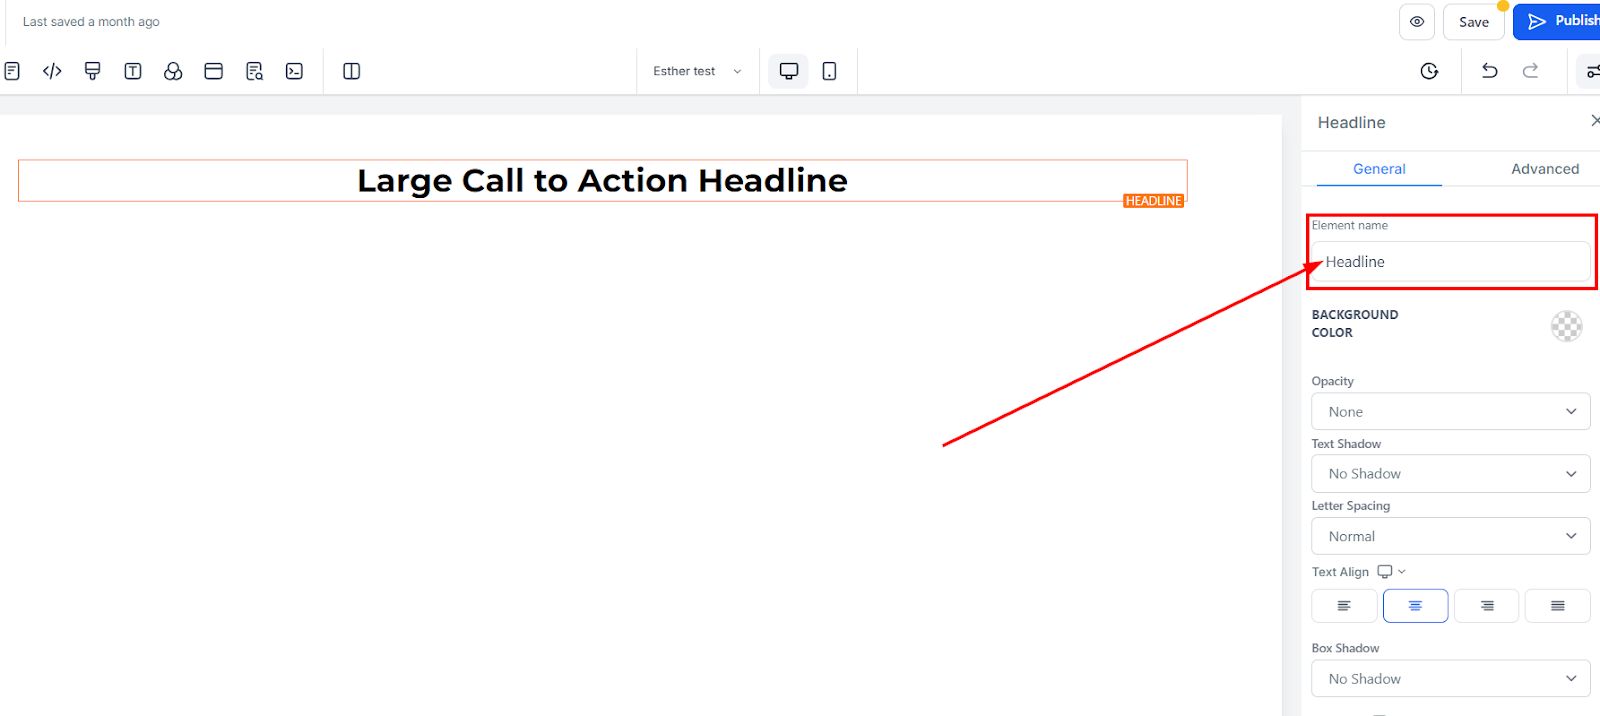Click the version history clock icon

click(1429, 71)
